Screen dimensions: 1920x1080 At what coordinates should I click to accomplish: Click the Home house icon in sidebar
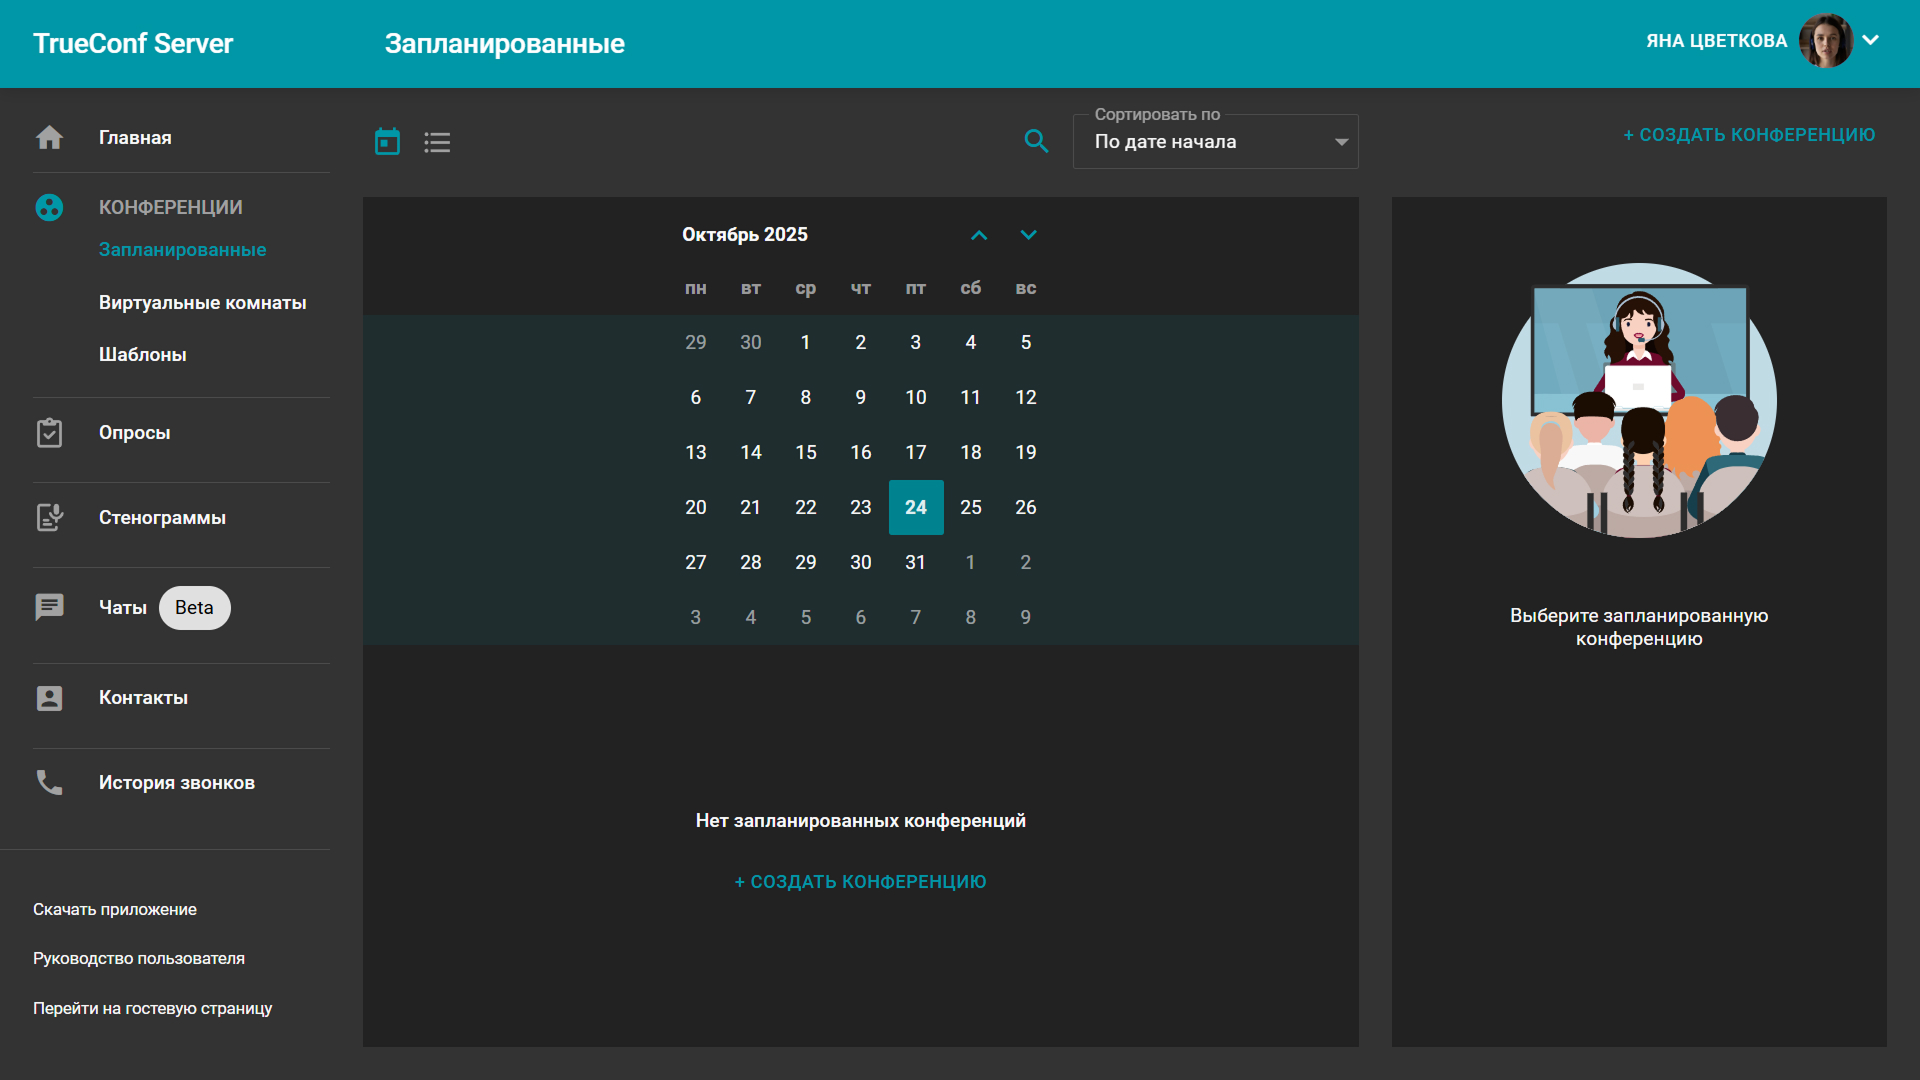(x=49, y=138)
